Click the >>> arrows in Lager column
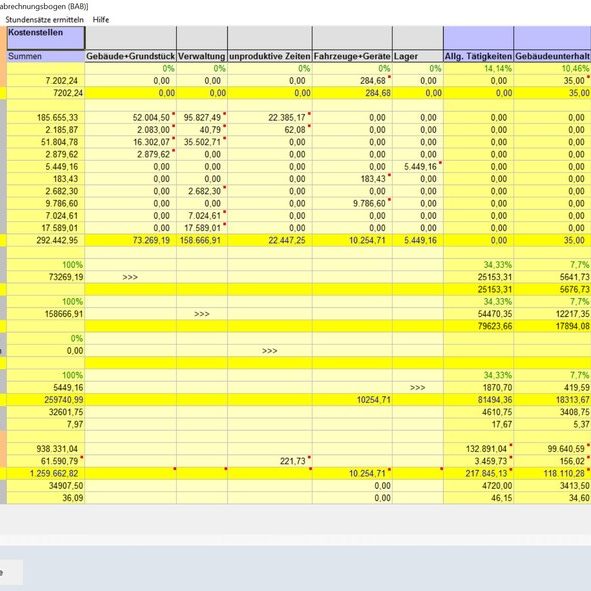The height and width of the screenshot is (591, 591). (x=417, y=387)
